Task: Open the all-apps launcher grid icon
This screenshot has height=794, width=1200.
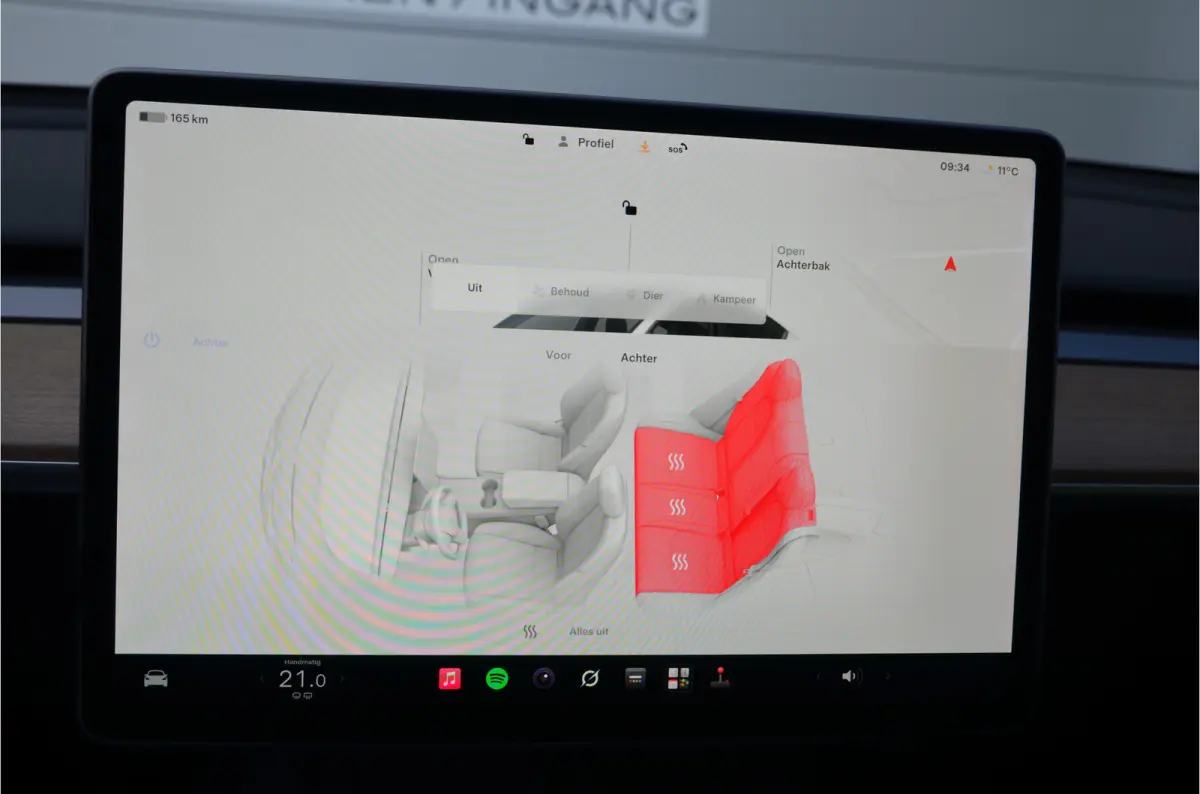Action: click(679, 678)
